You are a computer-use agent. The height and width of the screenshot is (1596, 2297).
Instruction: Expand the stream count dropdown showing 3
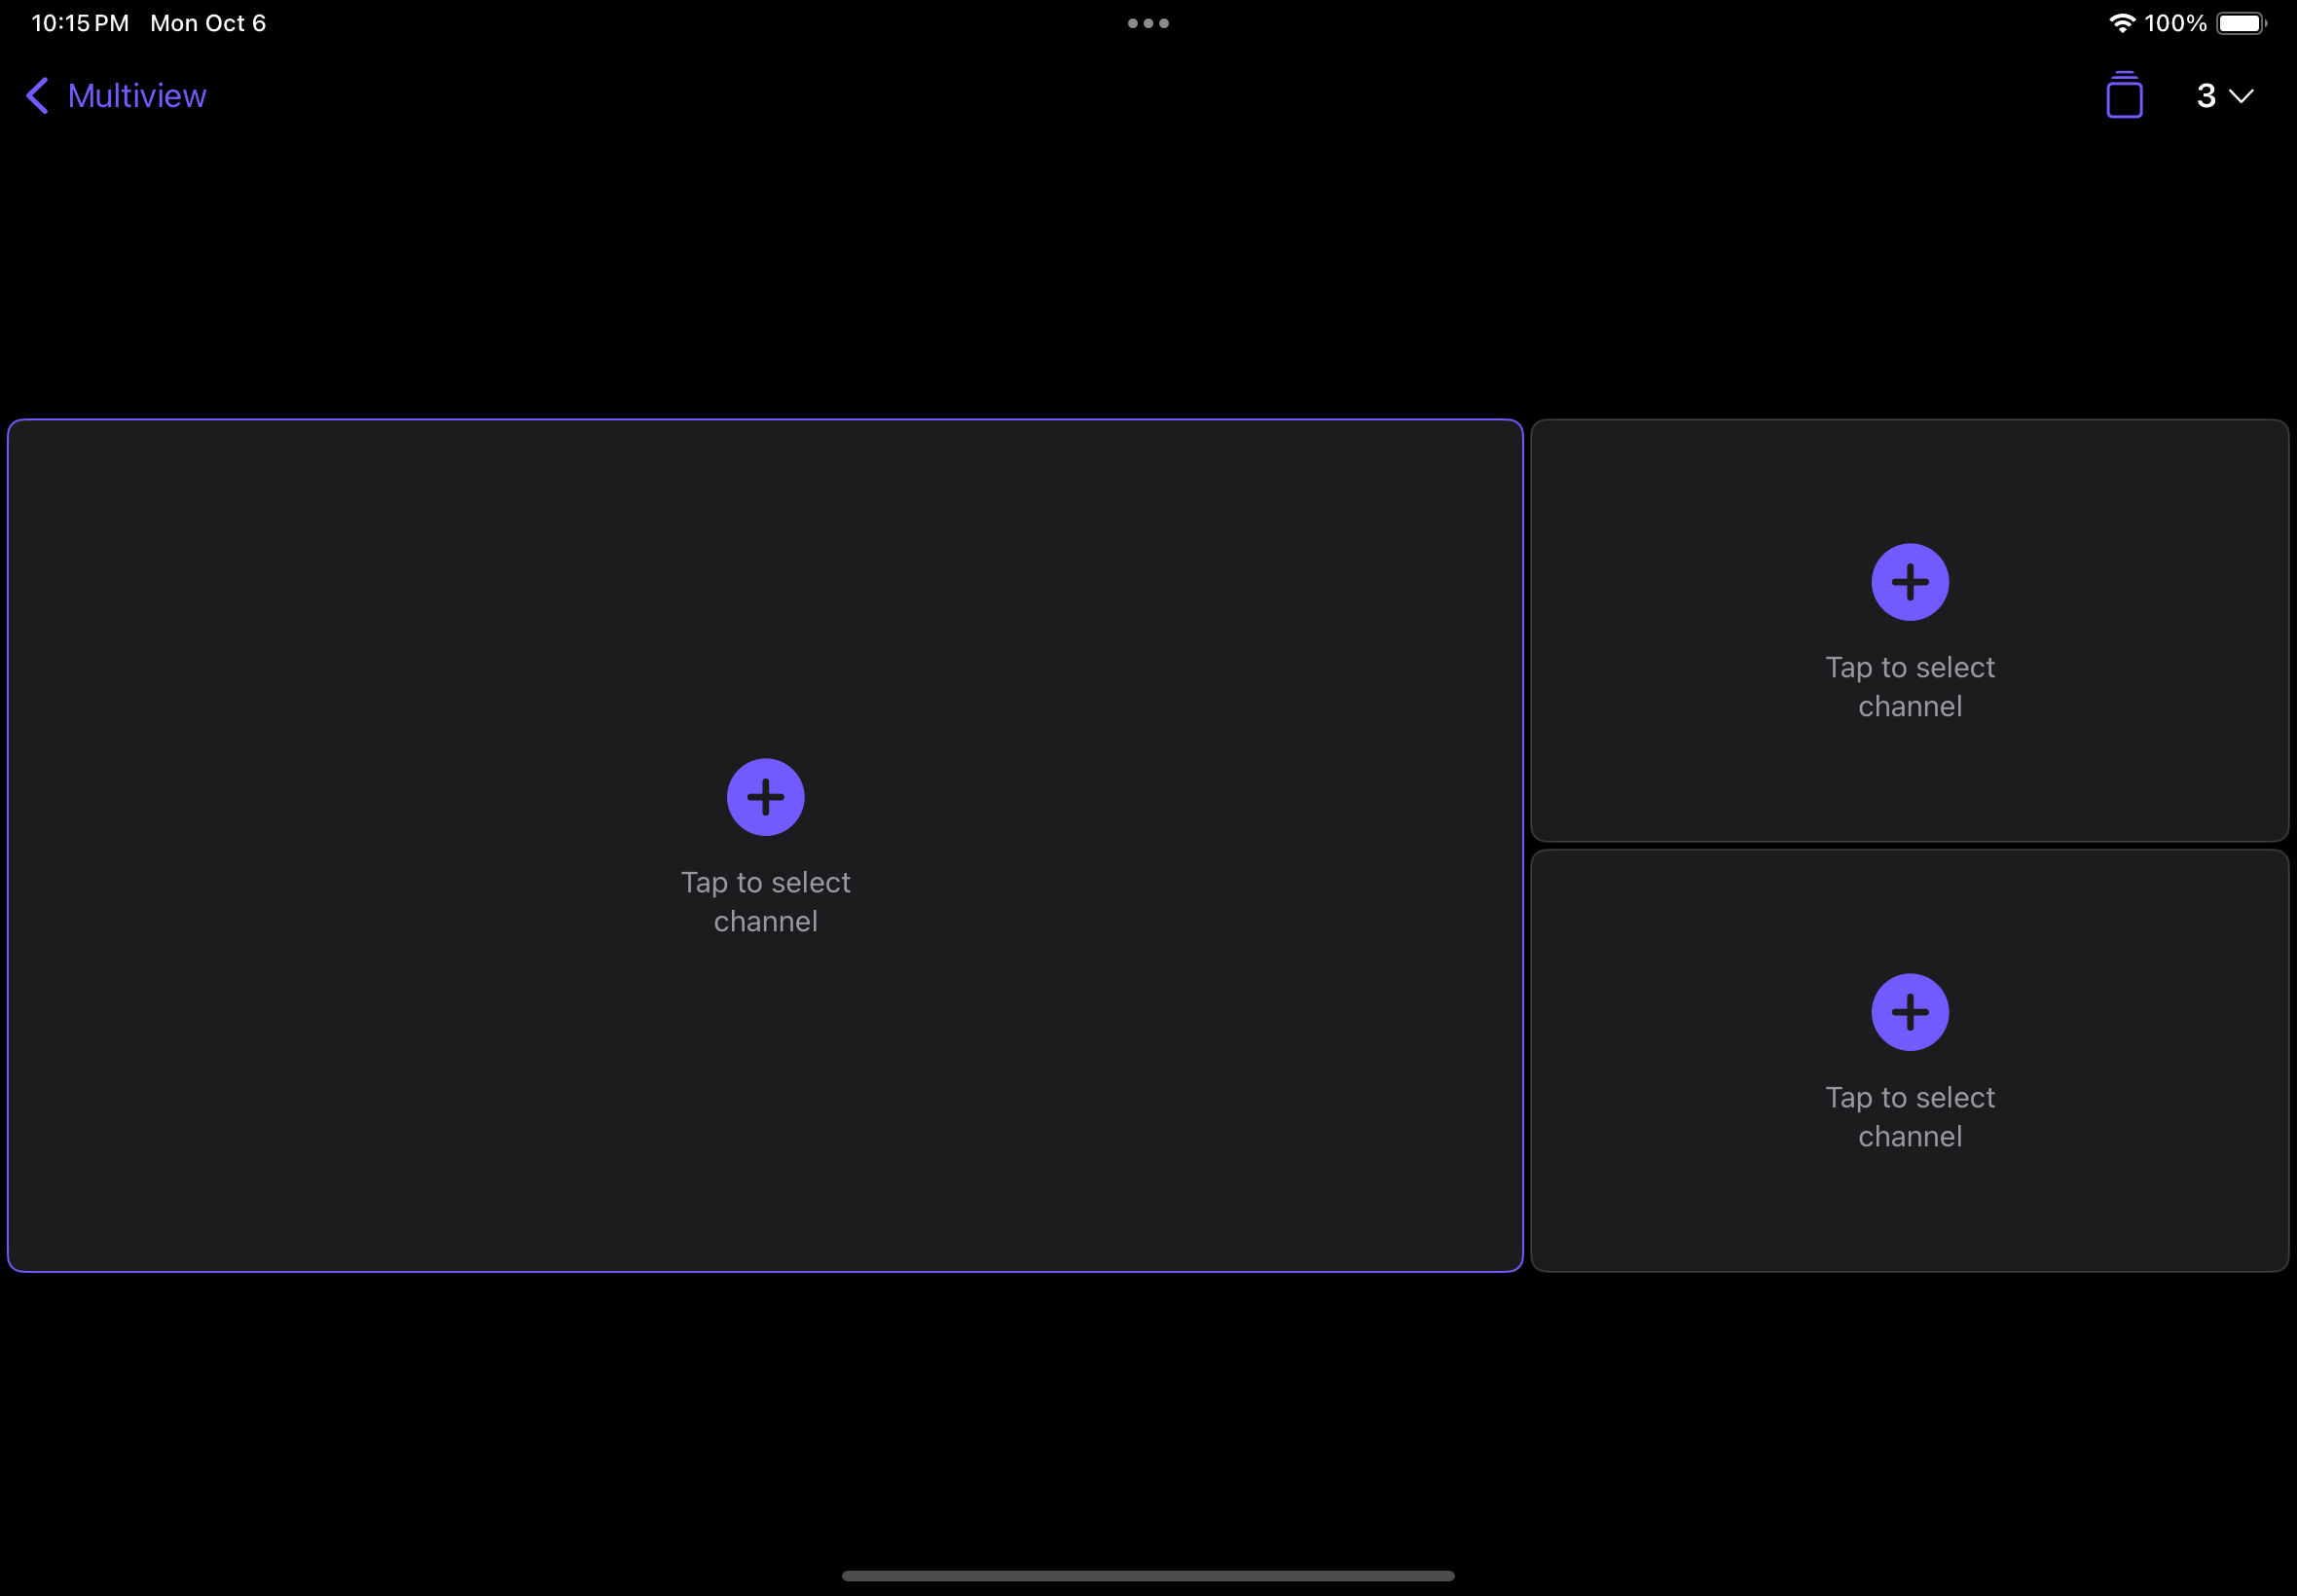coord(2220,95)
